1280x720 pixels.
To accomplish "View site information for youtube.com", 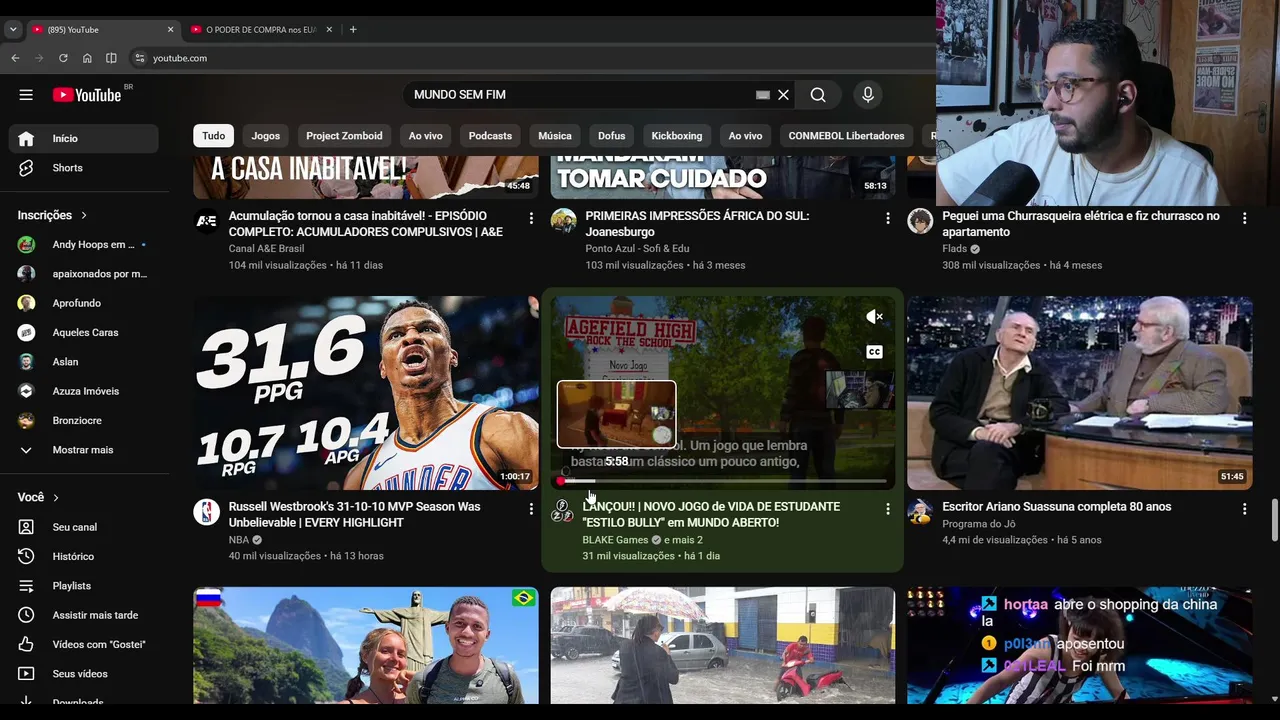I will pyautogui.click(x=140, y=58).
